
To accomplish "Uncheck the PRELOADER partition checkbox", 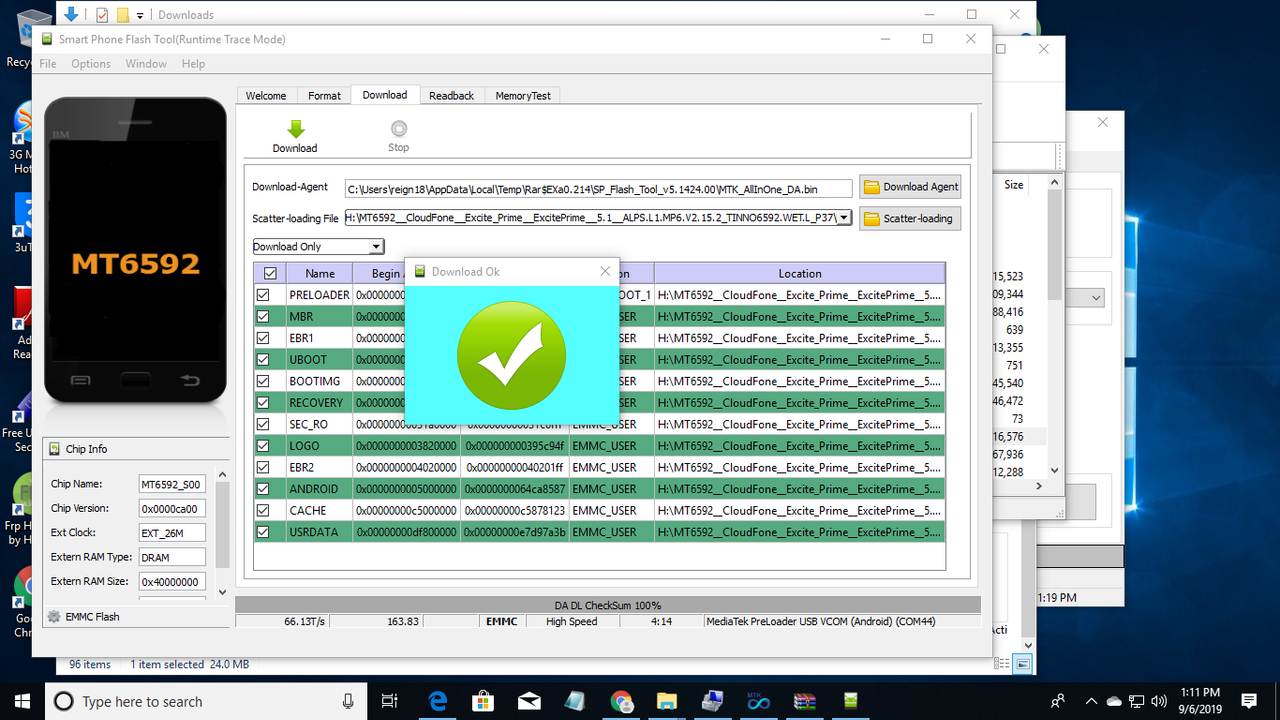I will point(263,295).
